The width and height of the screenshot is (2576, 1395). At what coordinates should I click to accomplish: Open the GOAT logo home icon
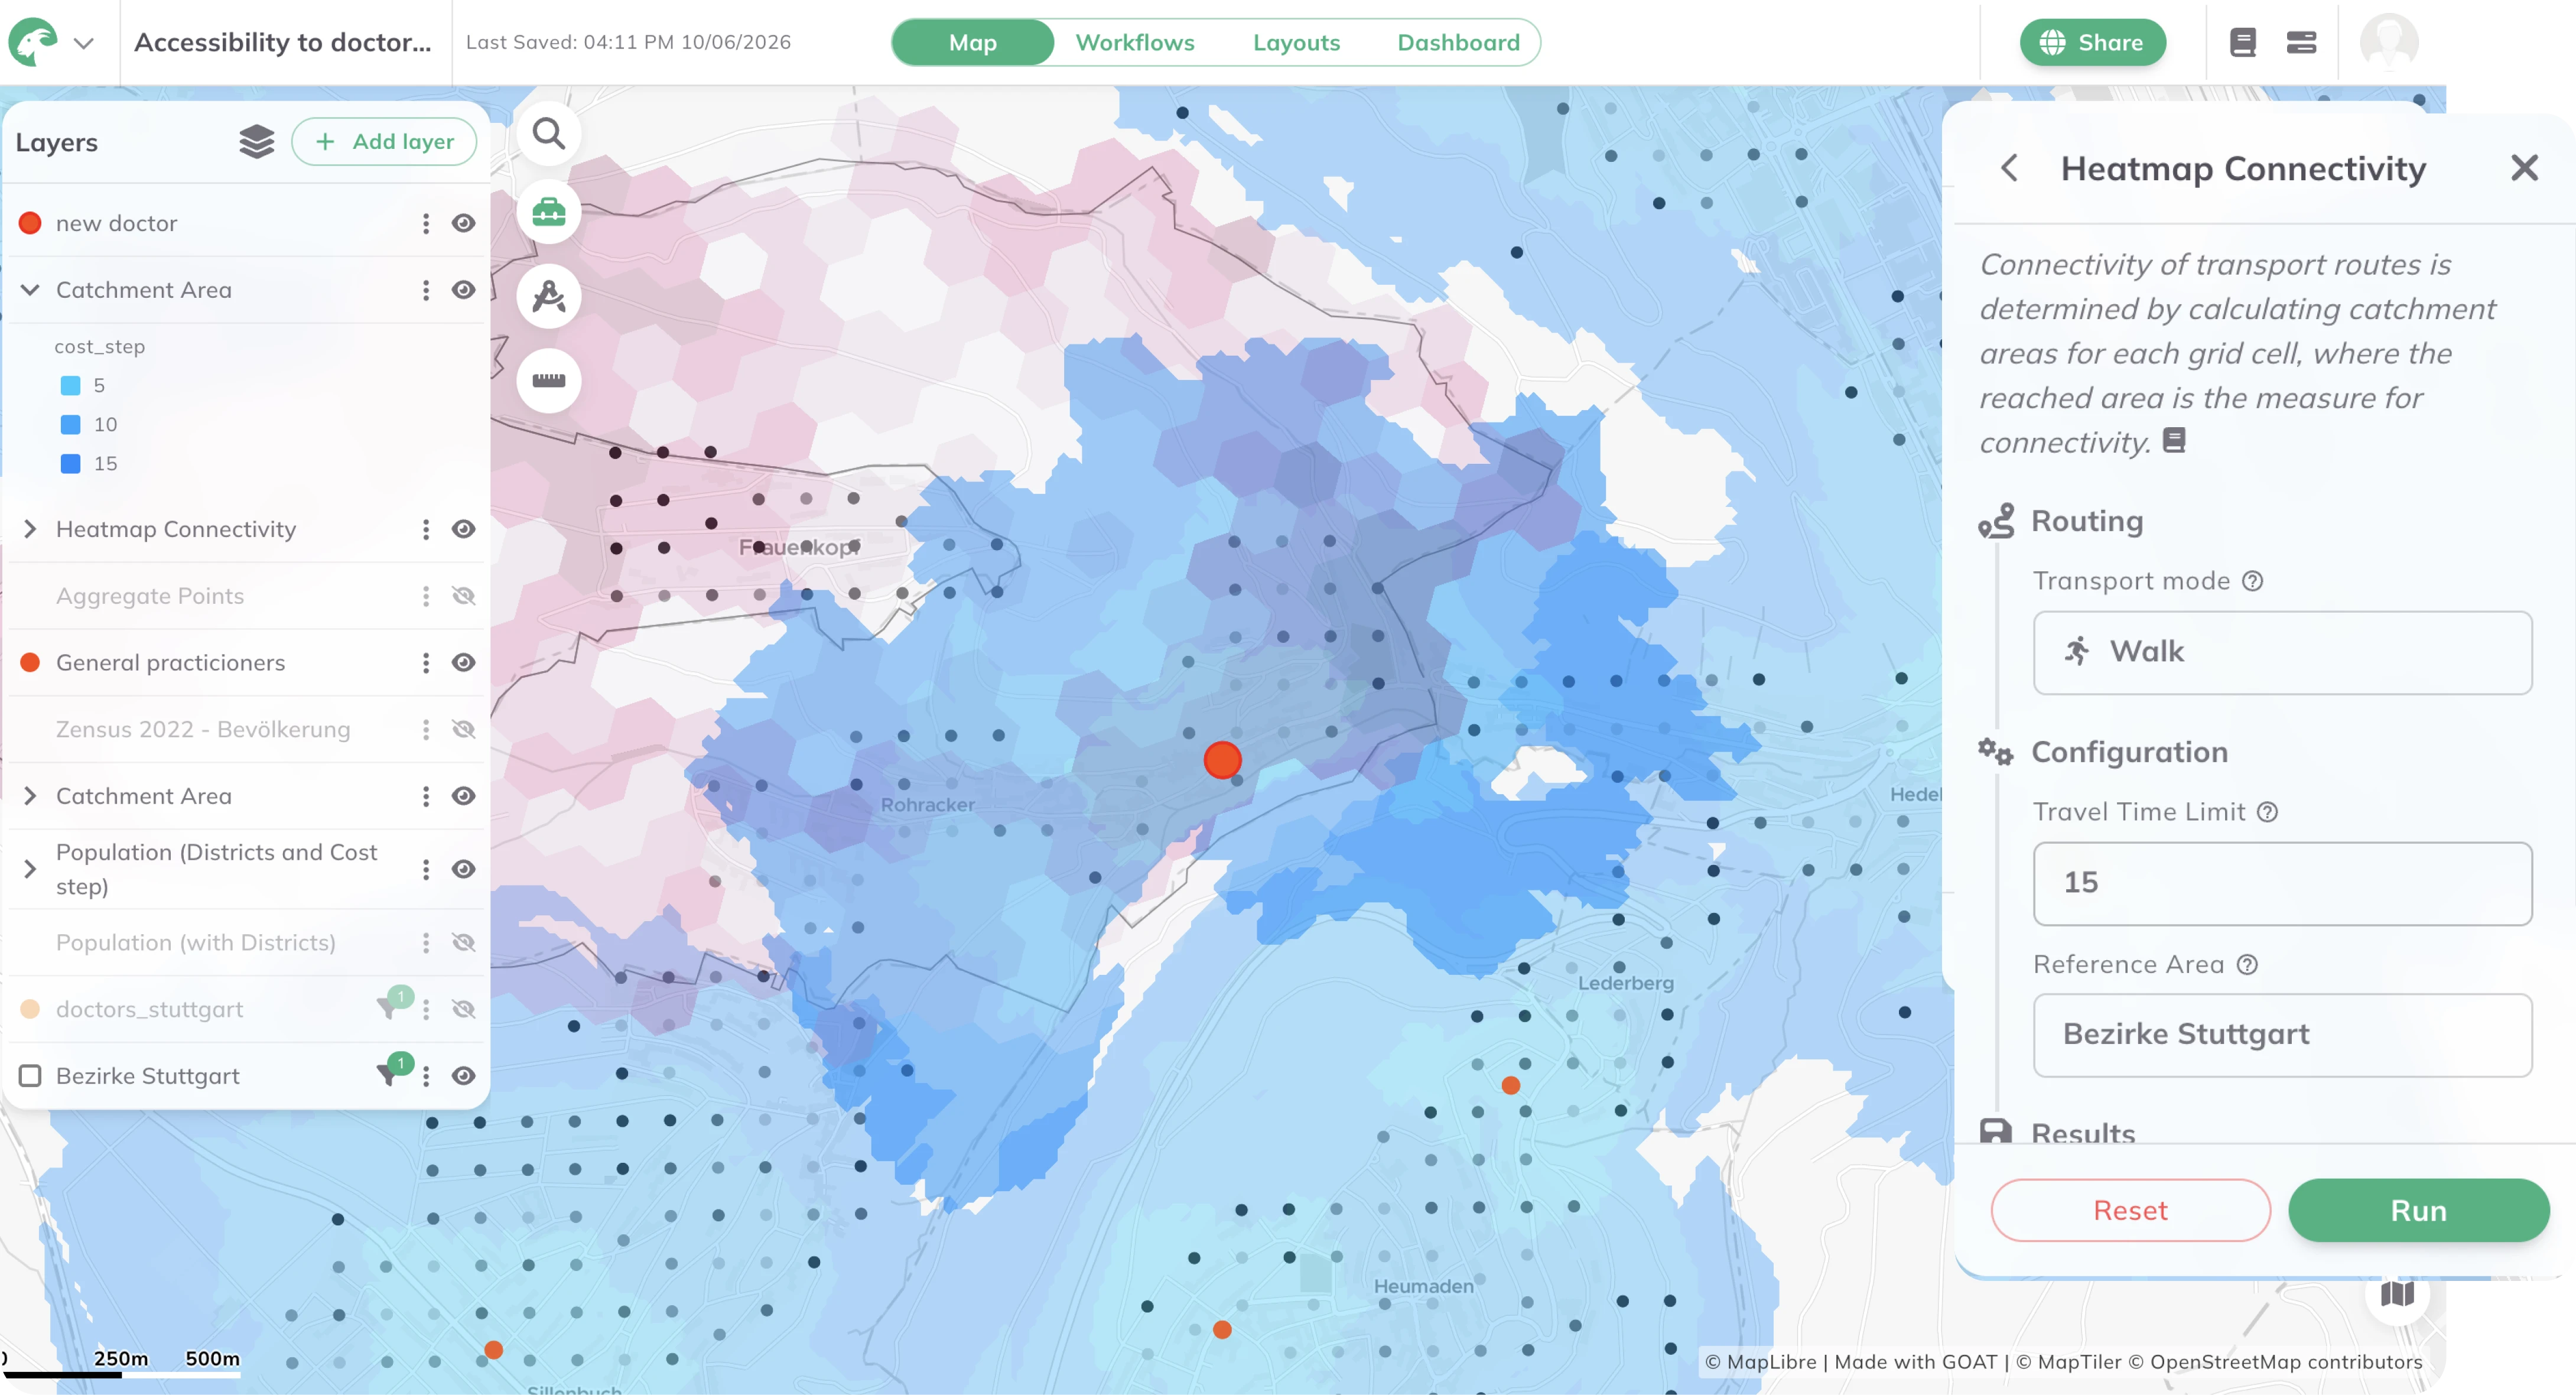[33, 42]
